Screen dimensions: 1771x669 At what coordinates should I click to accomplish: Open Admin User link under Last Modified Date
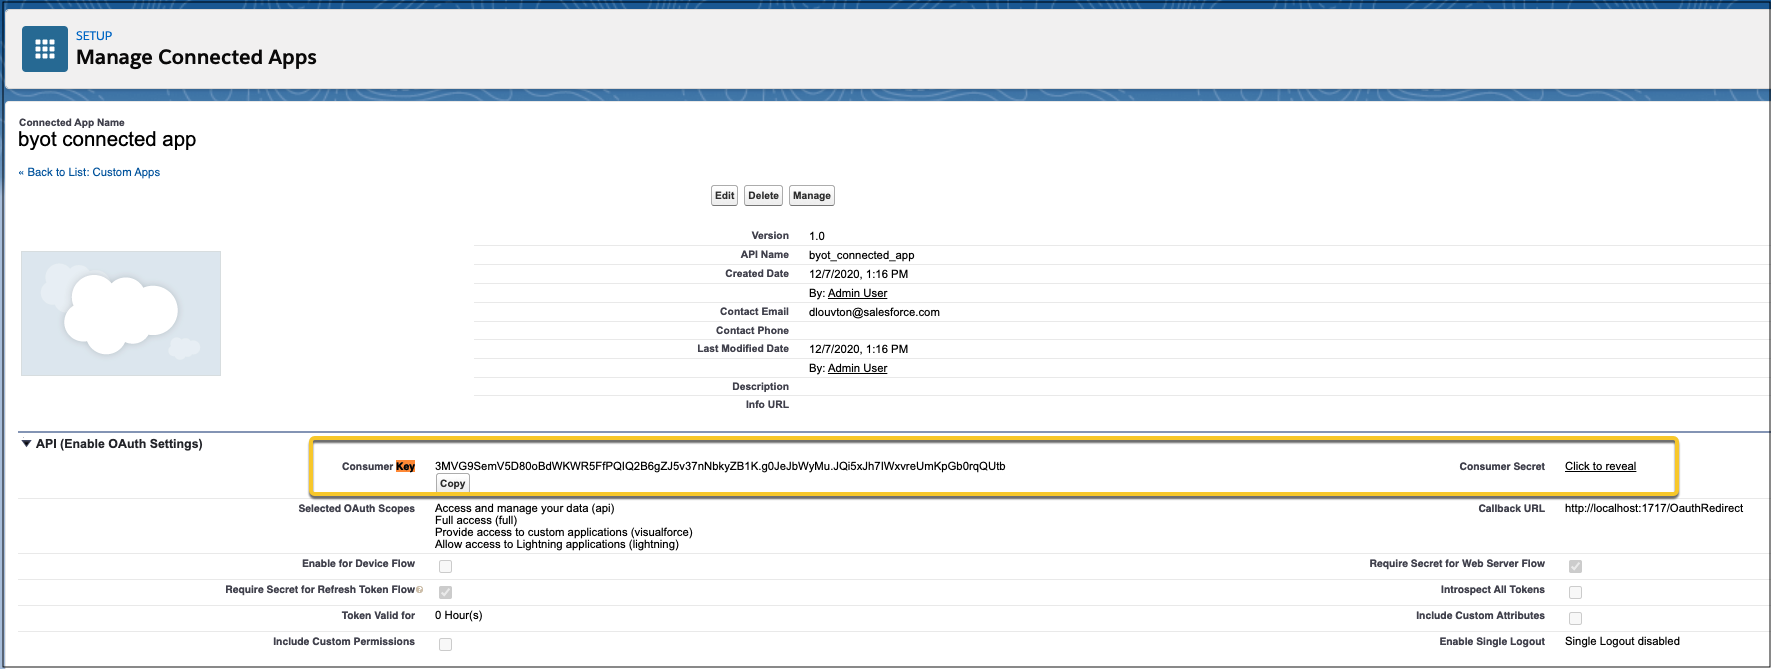(857, 368)
